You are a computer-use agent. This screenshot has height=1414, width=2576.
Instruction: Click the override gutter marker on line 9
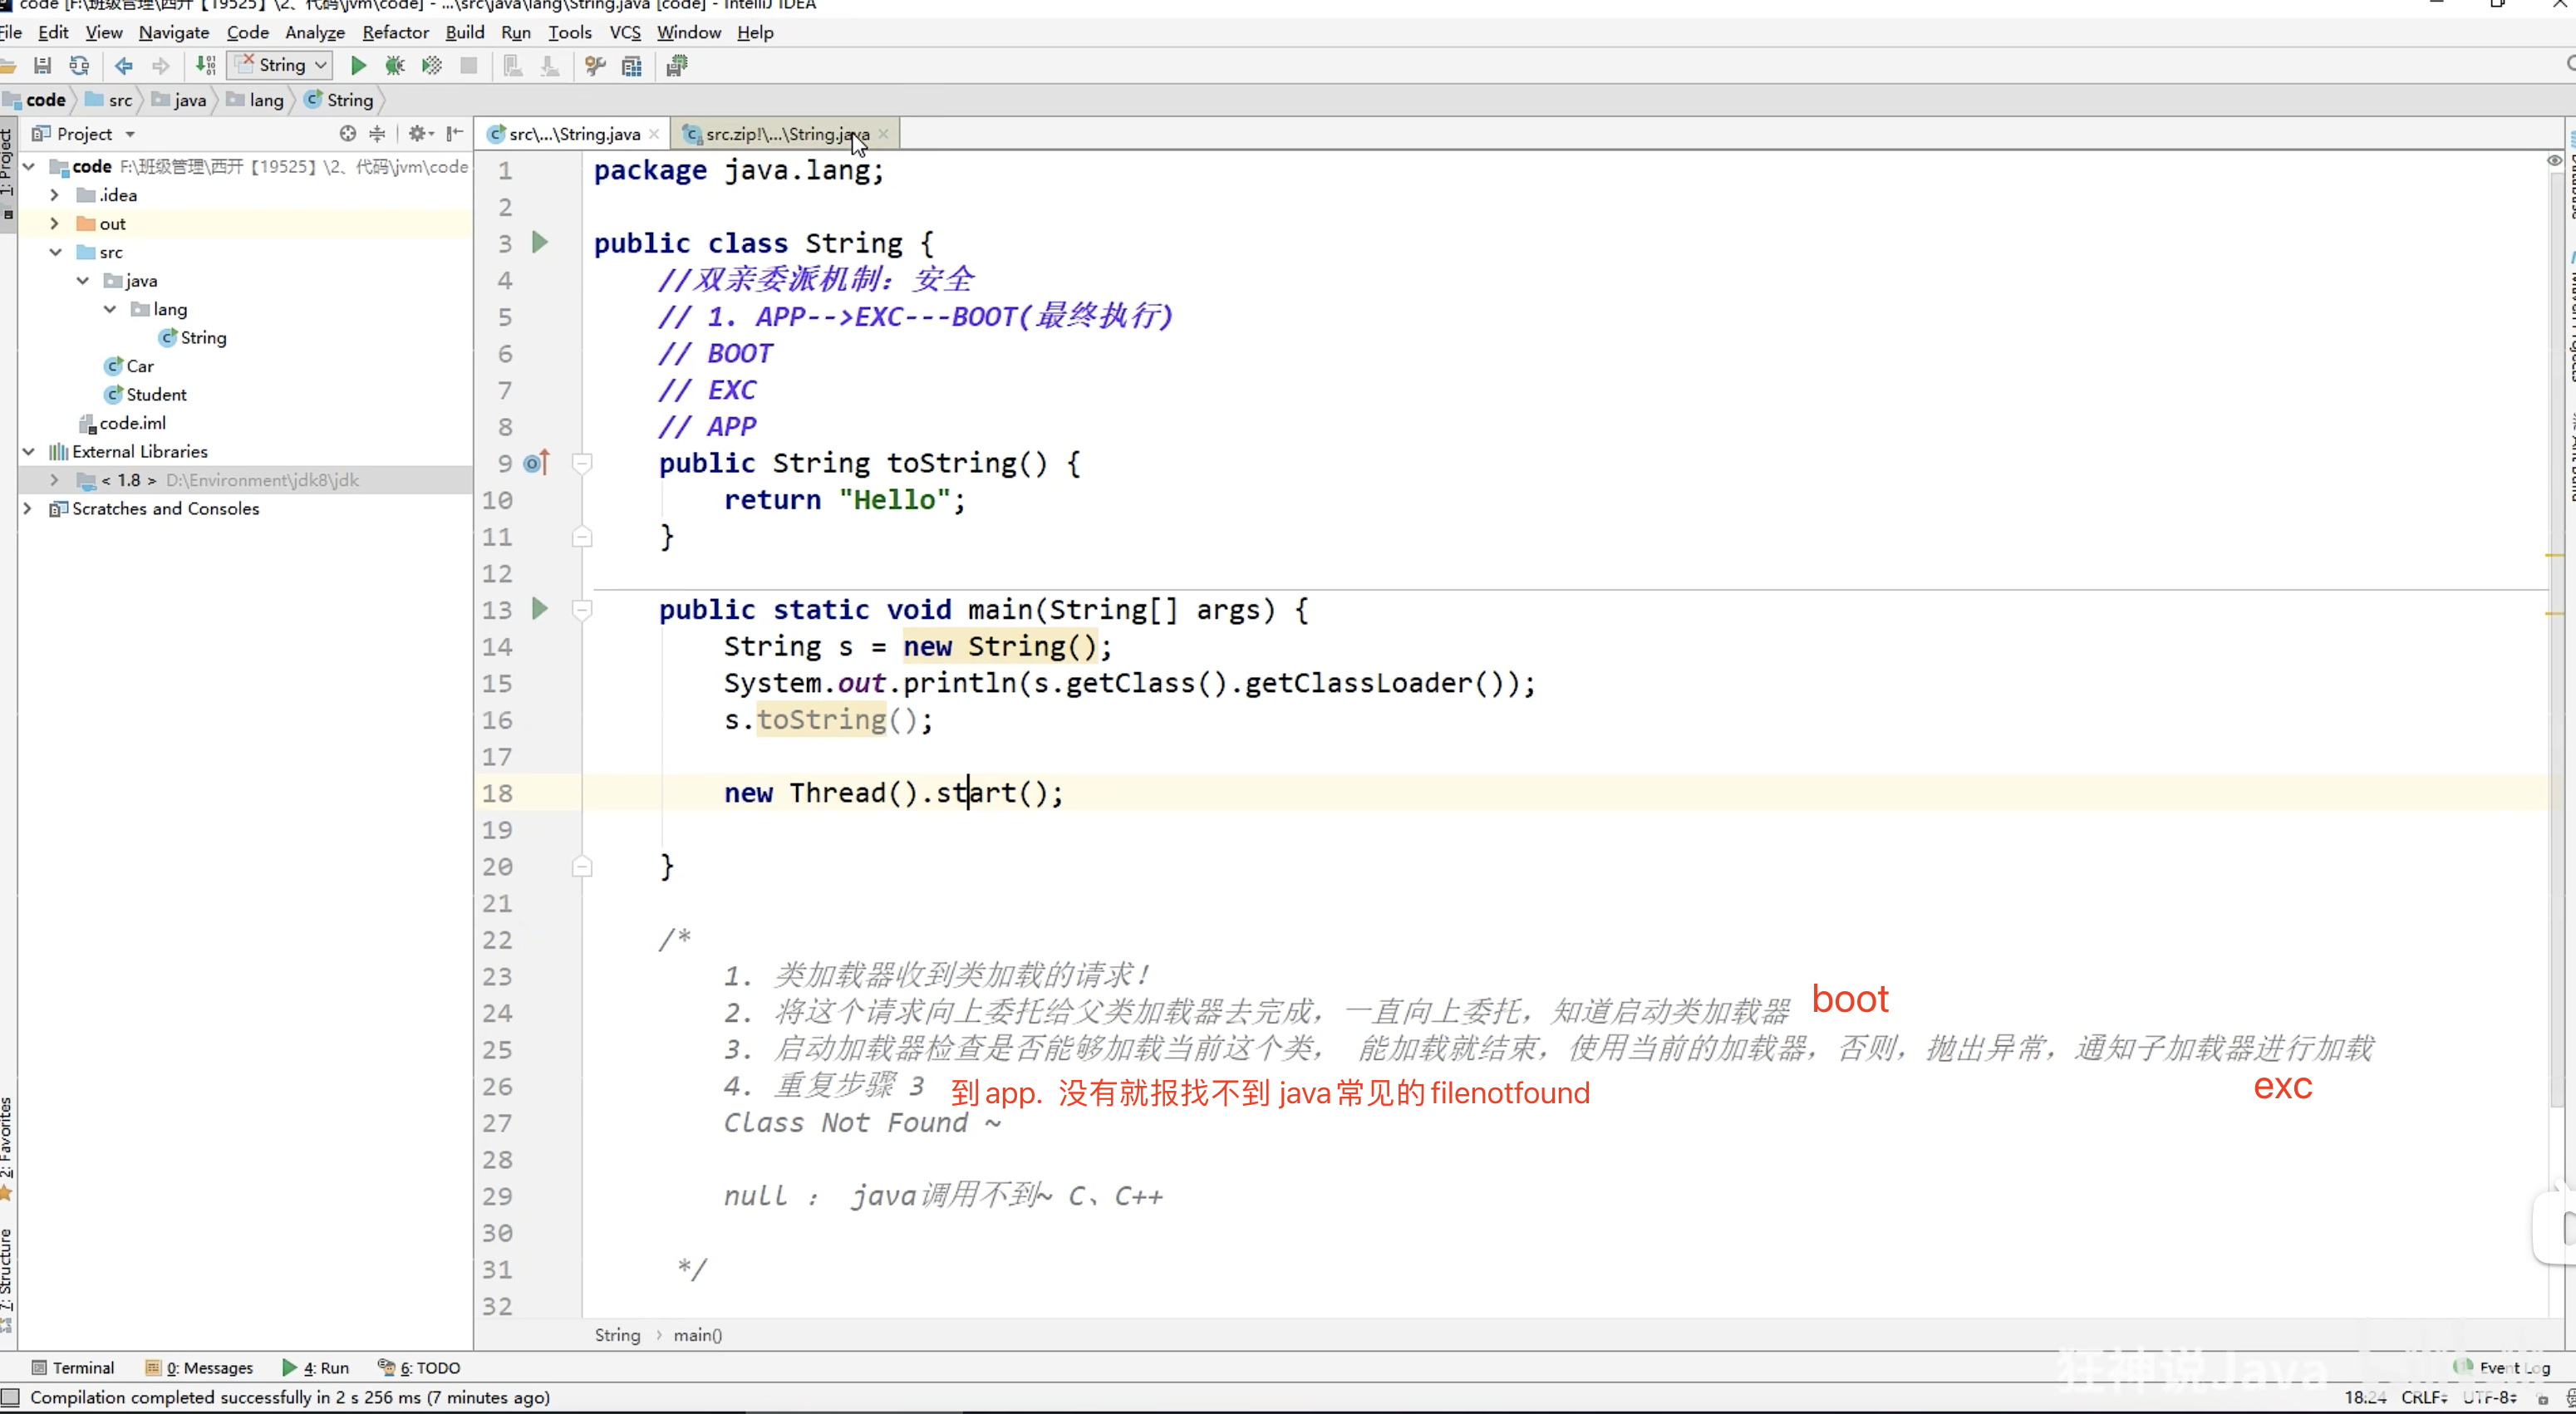coord(537,462)
